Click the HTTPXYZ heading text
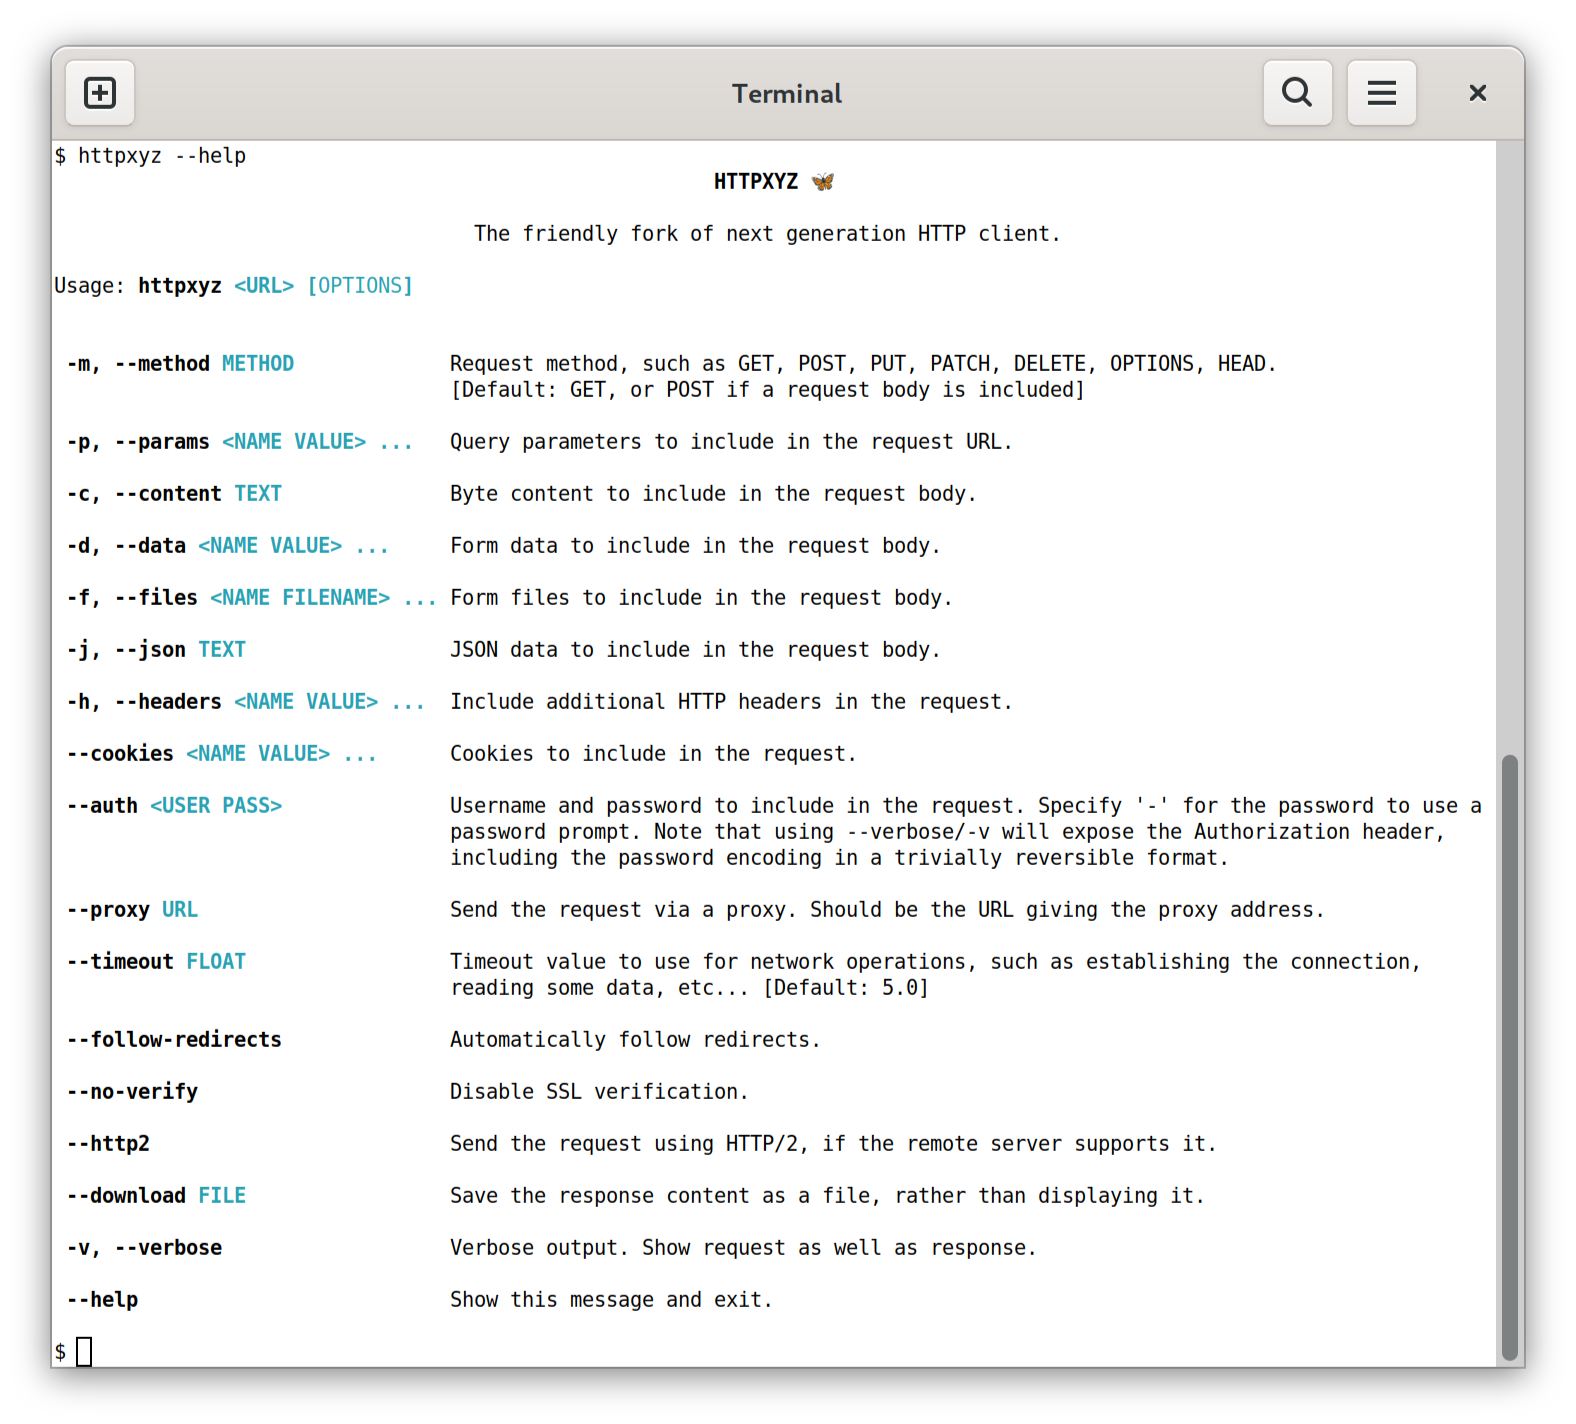Screen dimensions: 1576x1424 click(x=755, y=182)
